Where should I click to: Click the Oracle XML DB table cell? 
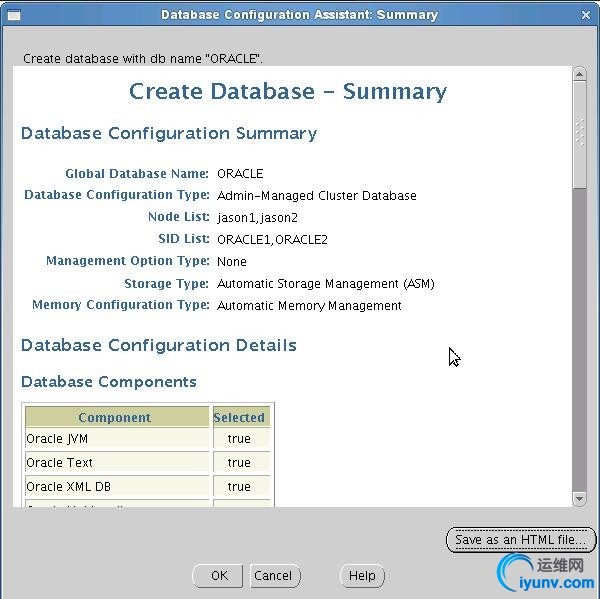[x=117, y=486]
